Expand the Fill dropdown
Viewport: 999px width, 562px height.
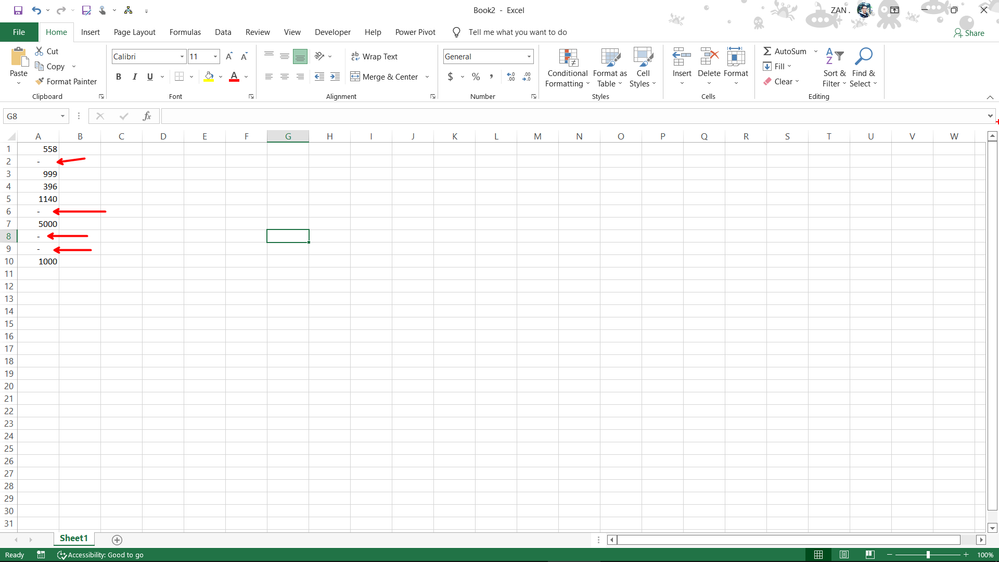point(789,66)
